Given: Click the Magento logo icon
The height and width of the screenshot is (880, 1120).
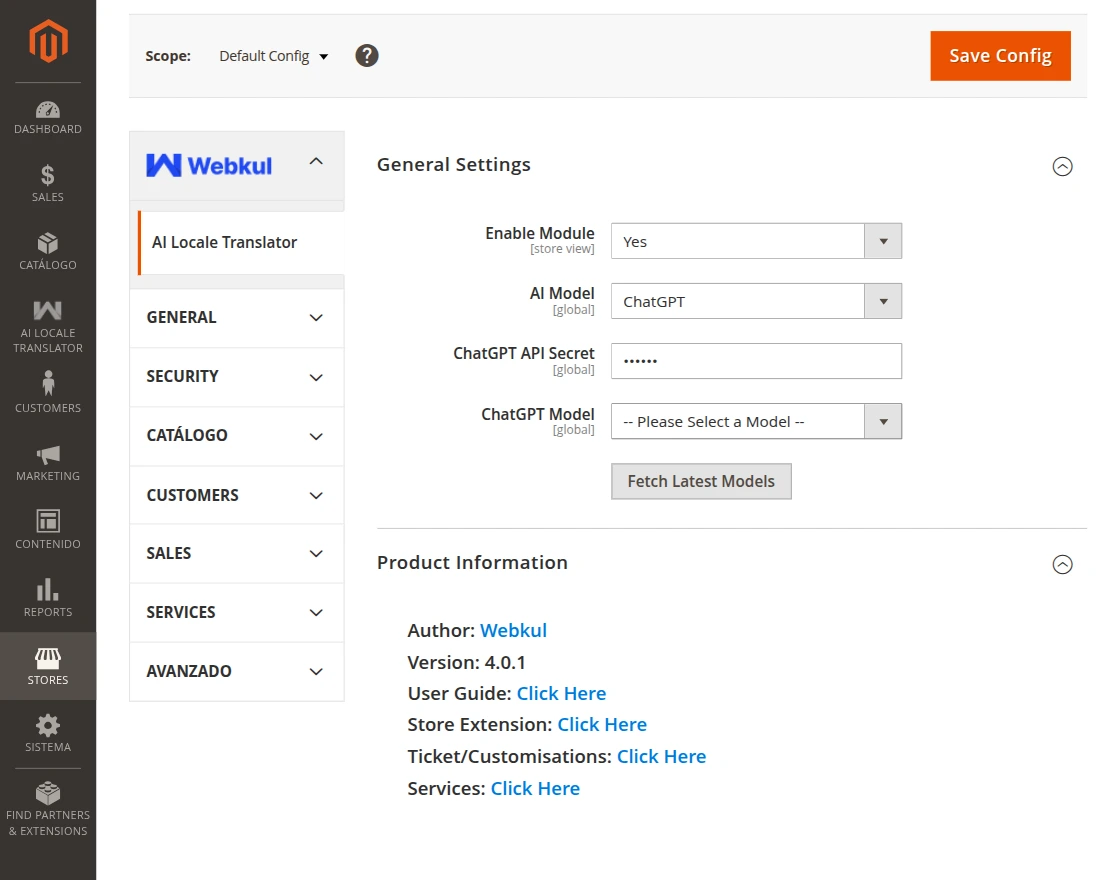Looking at the screenshot, I should 47,41.
